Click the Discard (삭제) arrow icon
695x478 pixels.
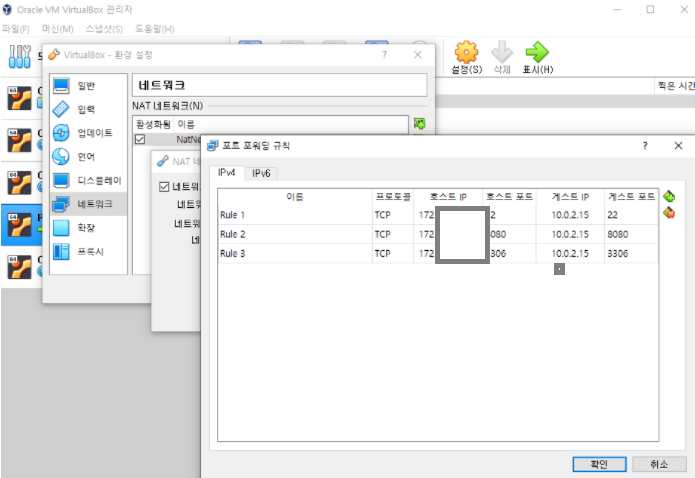coord(502,58)
